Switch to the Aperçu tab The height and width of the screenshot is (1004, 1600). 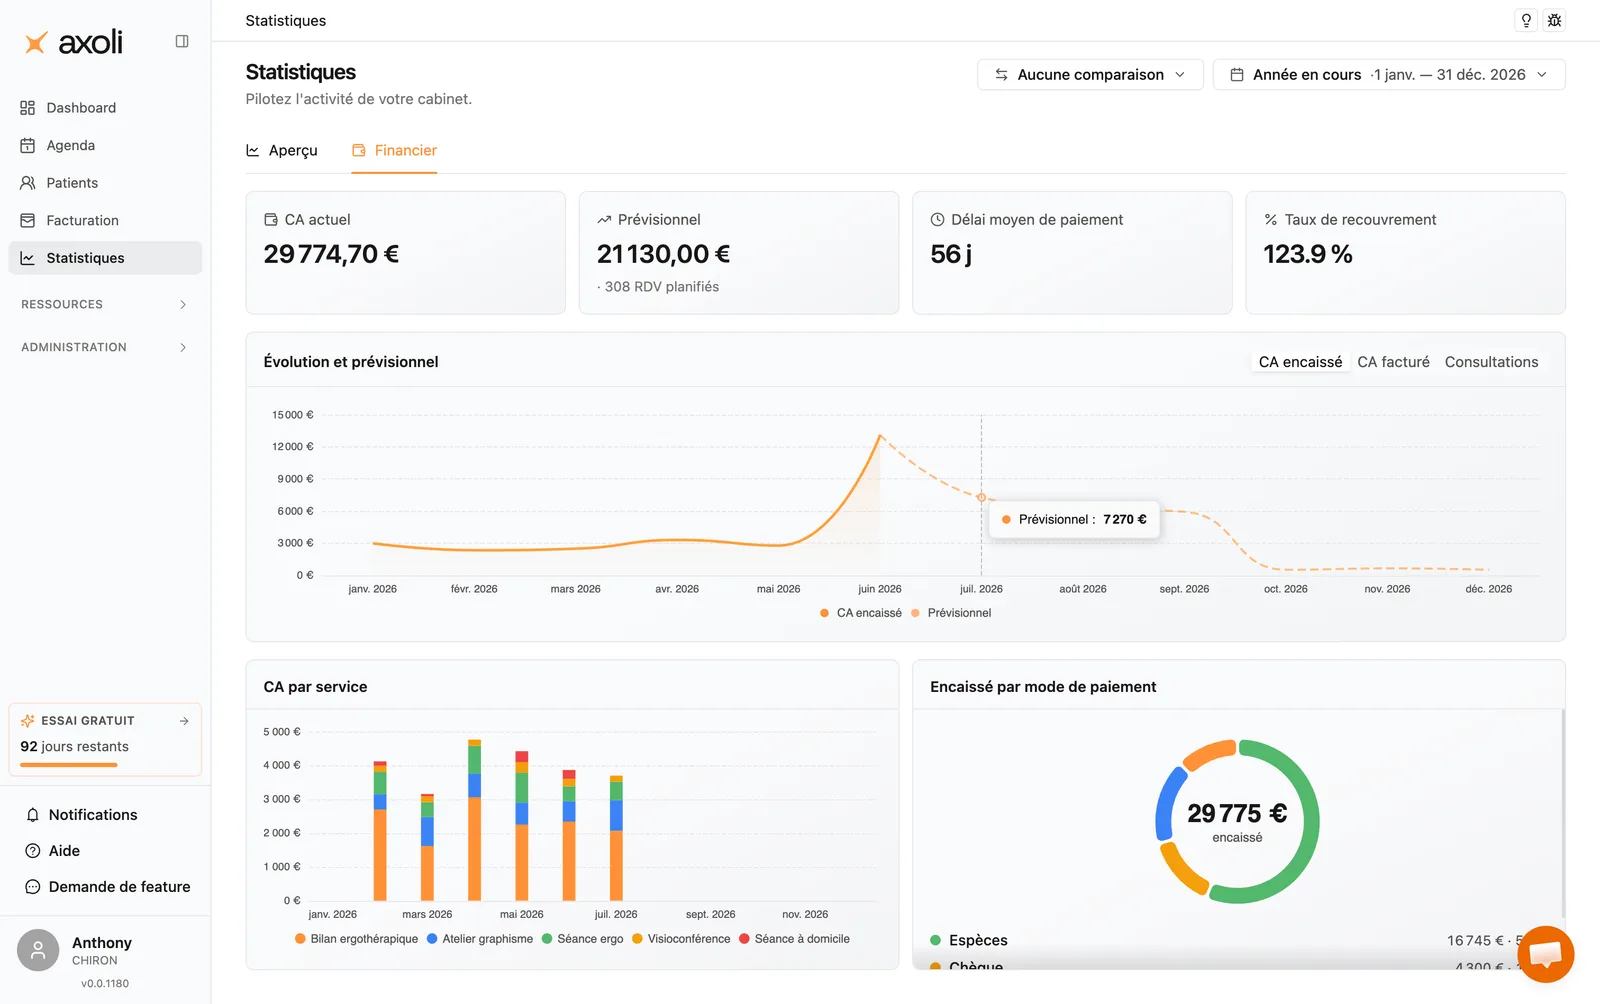coord(282,151)
